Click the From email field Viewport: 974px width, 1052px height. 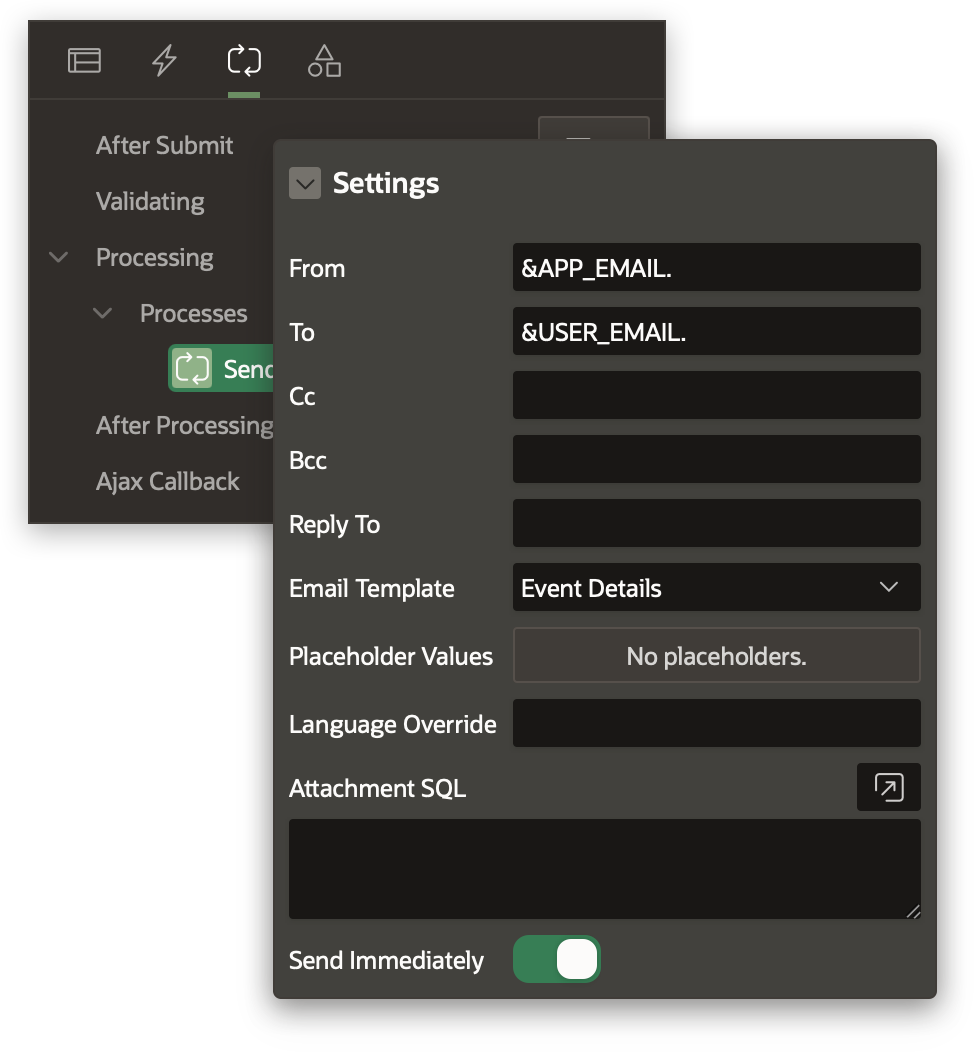(716, 268)
